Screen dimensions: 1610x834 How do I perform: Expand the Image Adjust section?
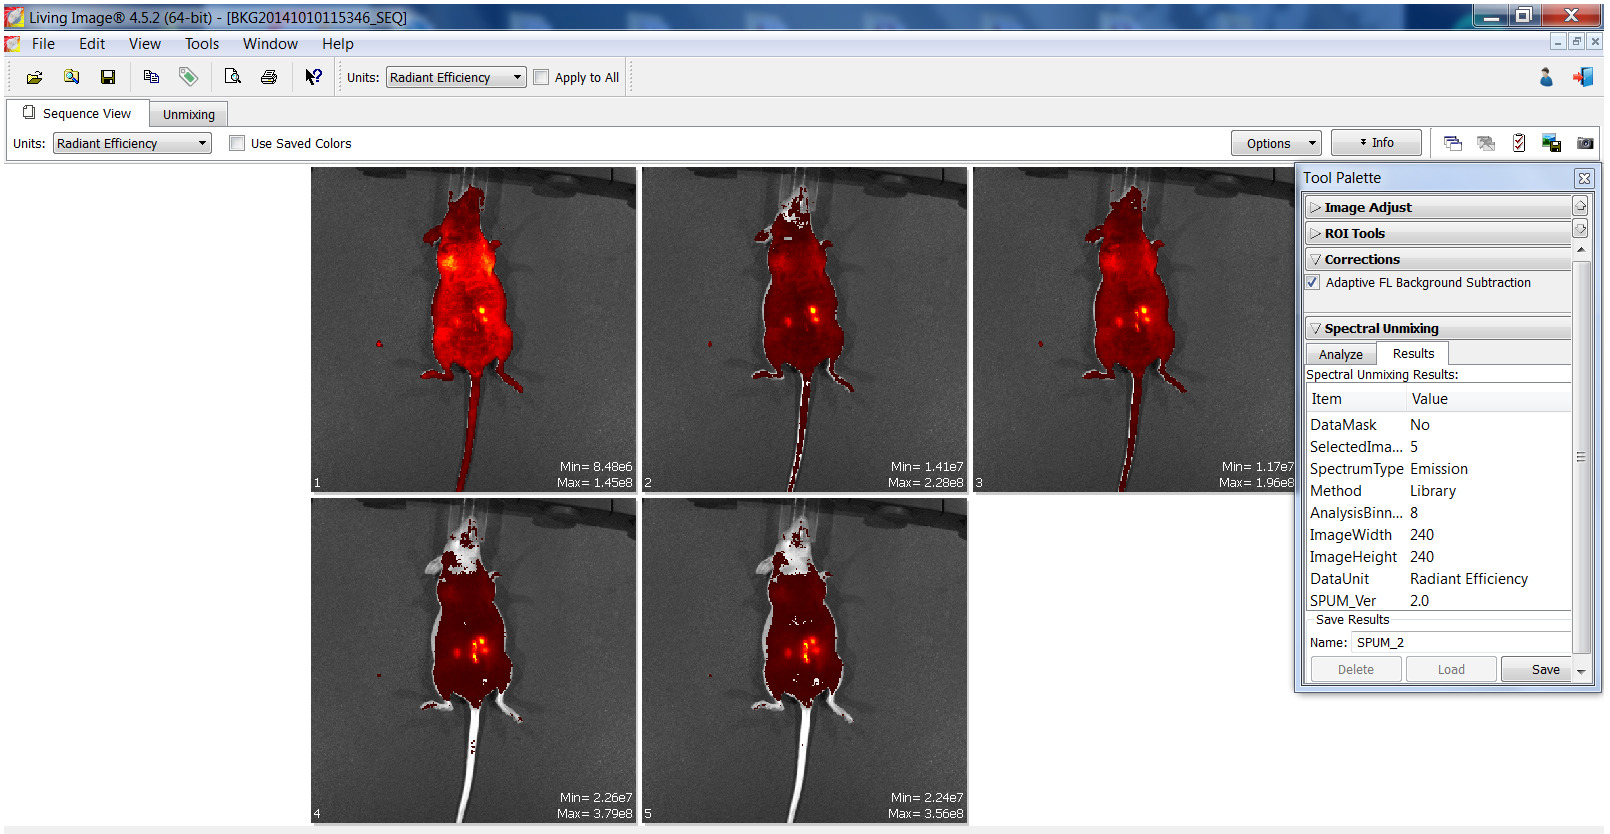point(1438,207)
